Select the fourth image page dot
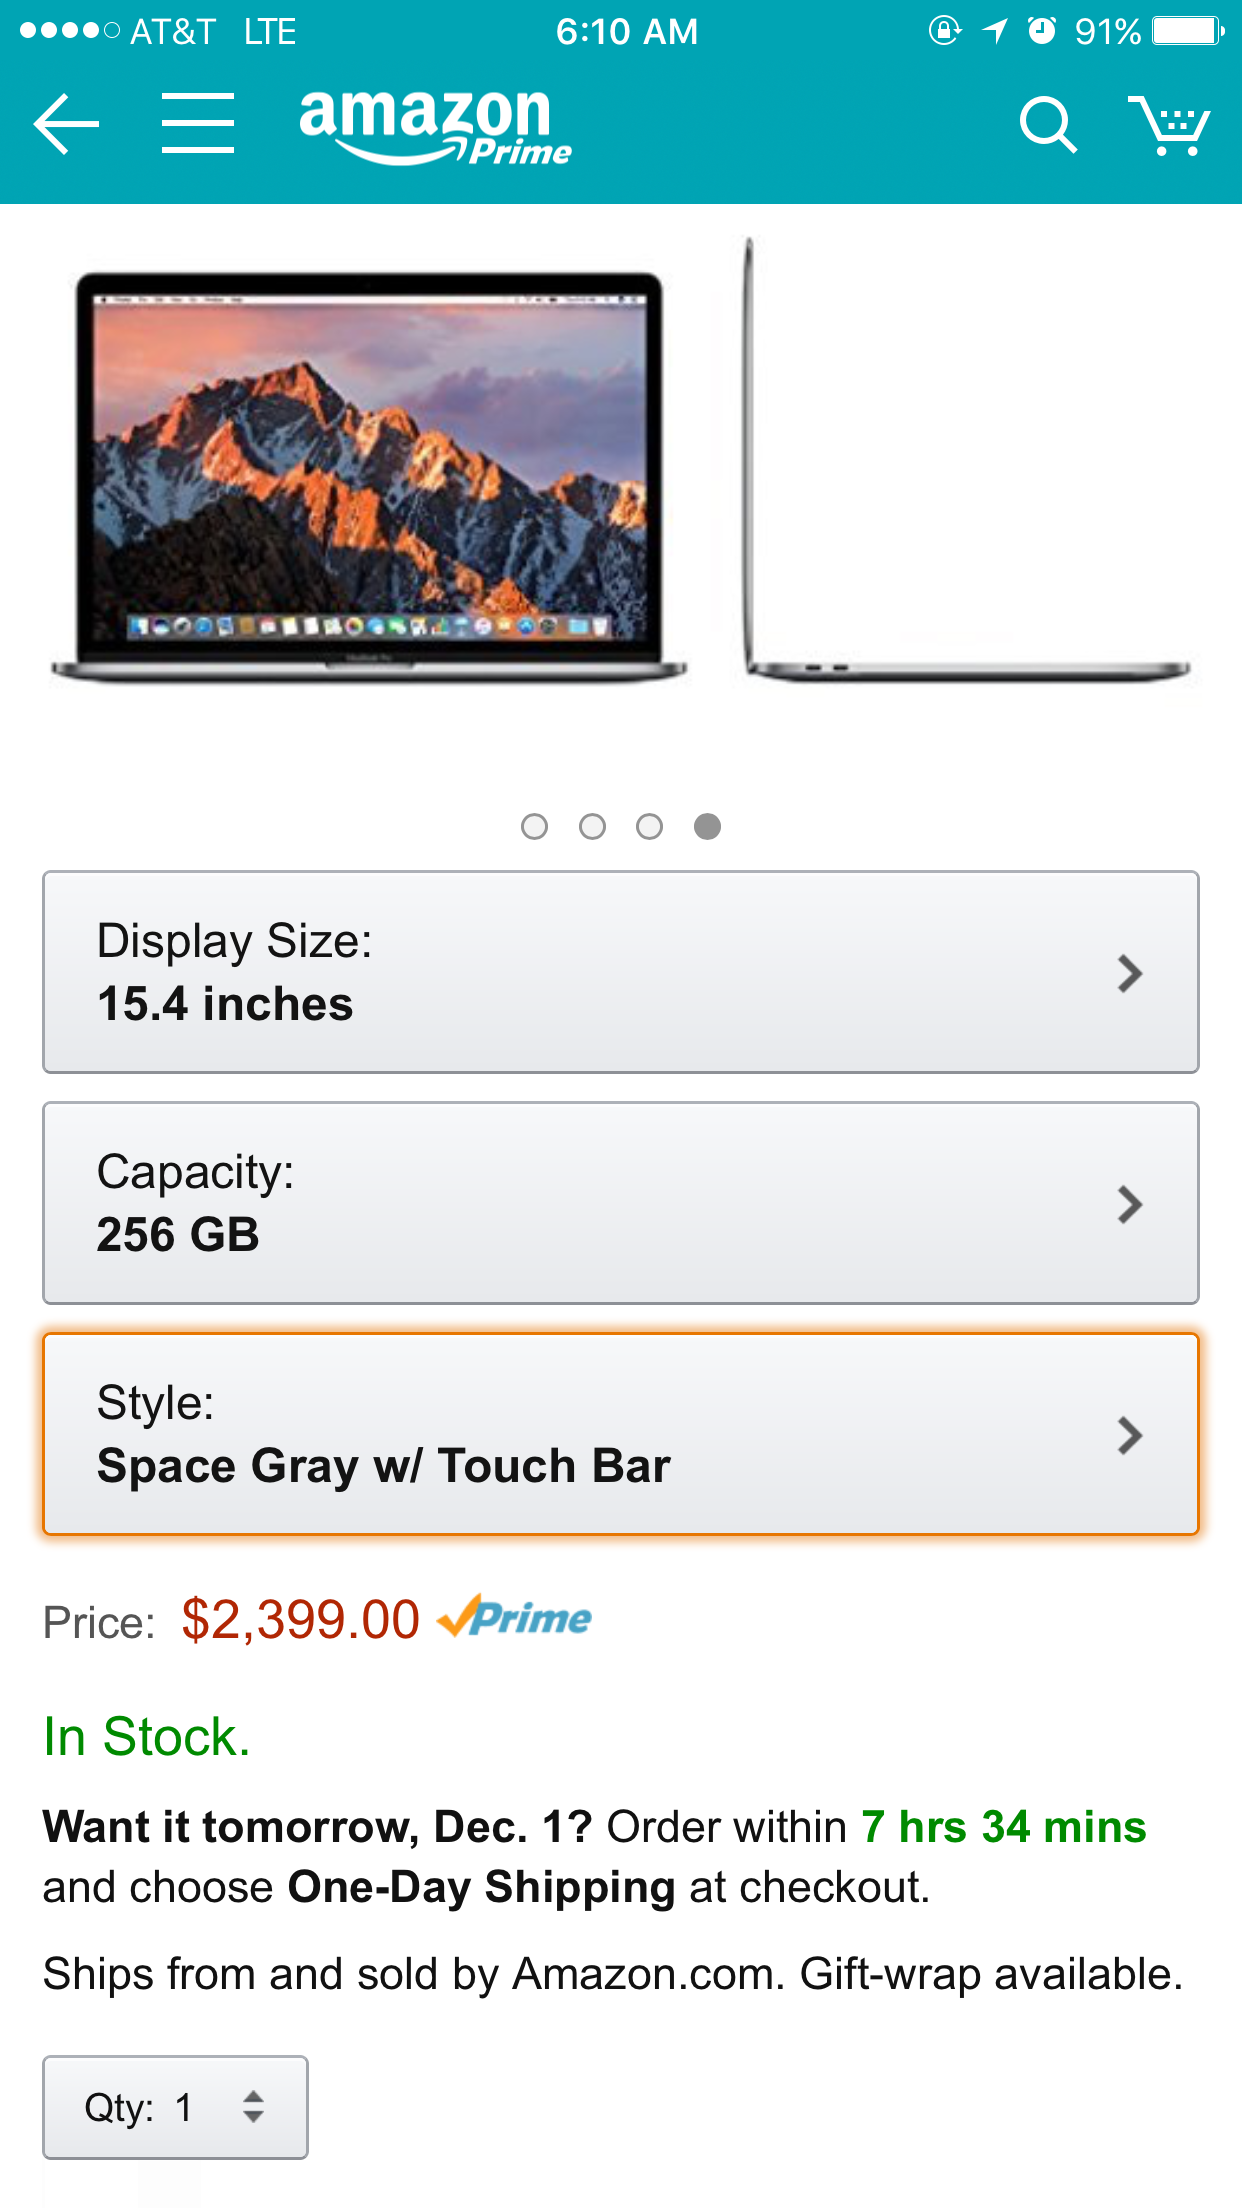1242x2208 pixels. [708, 826]
